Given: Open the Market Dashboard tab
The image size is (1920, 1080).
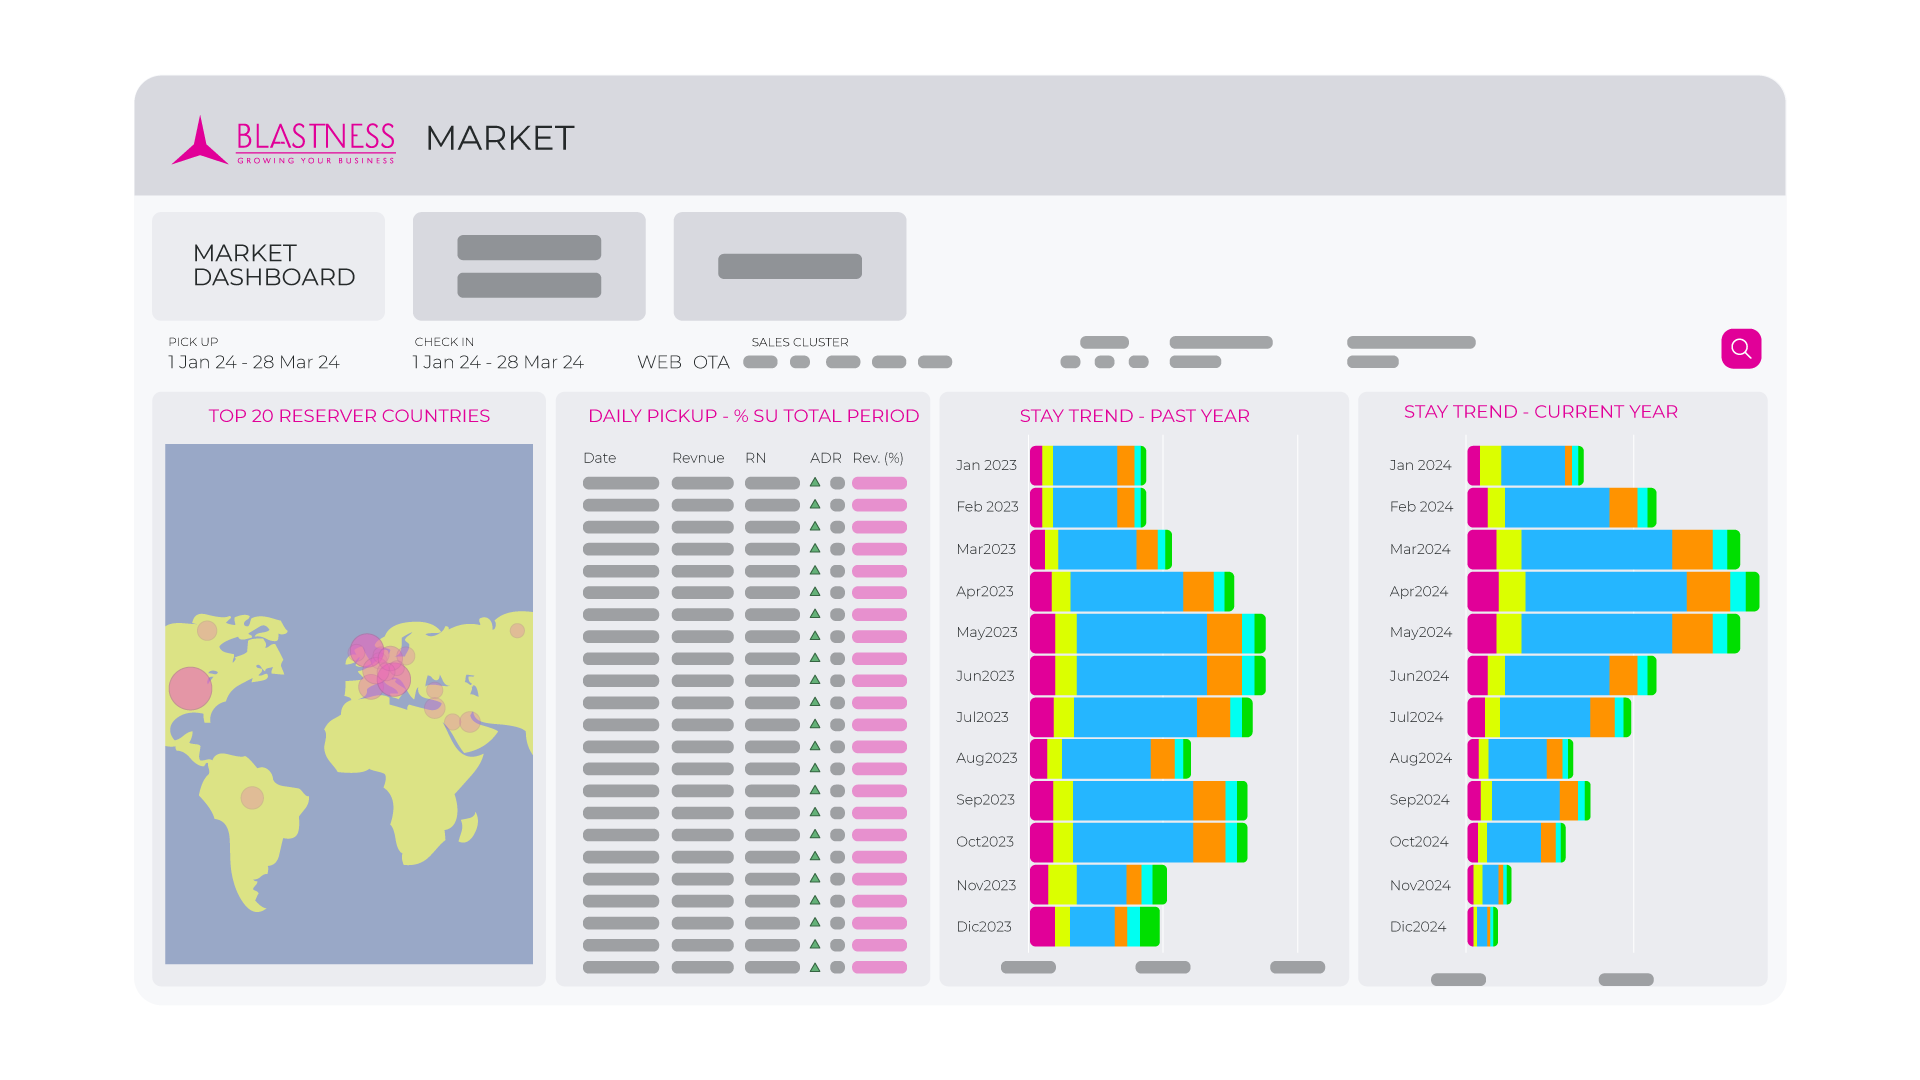Looking at the screenshot, I should tap(268, 266).
